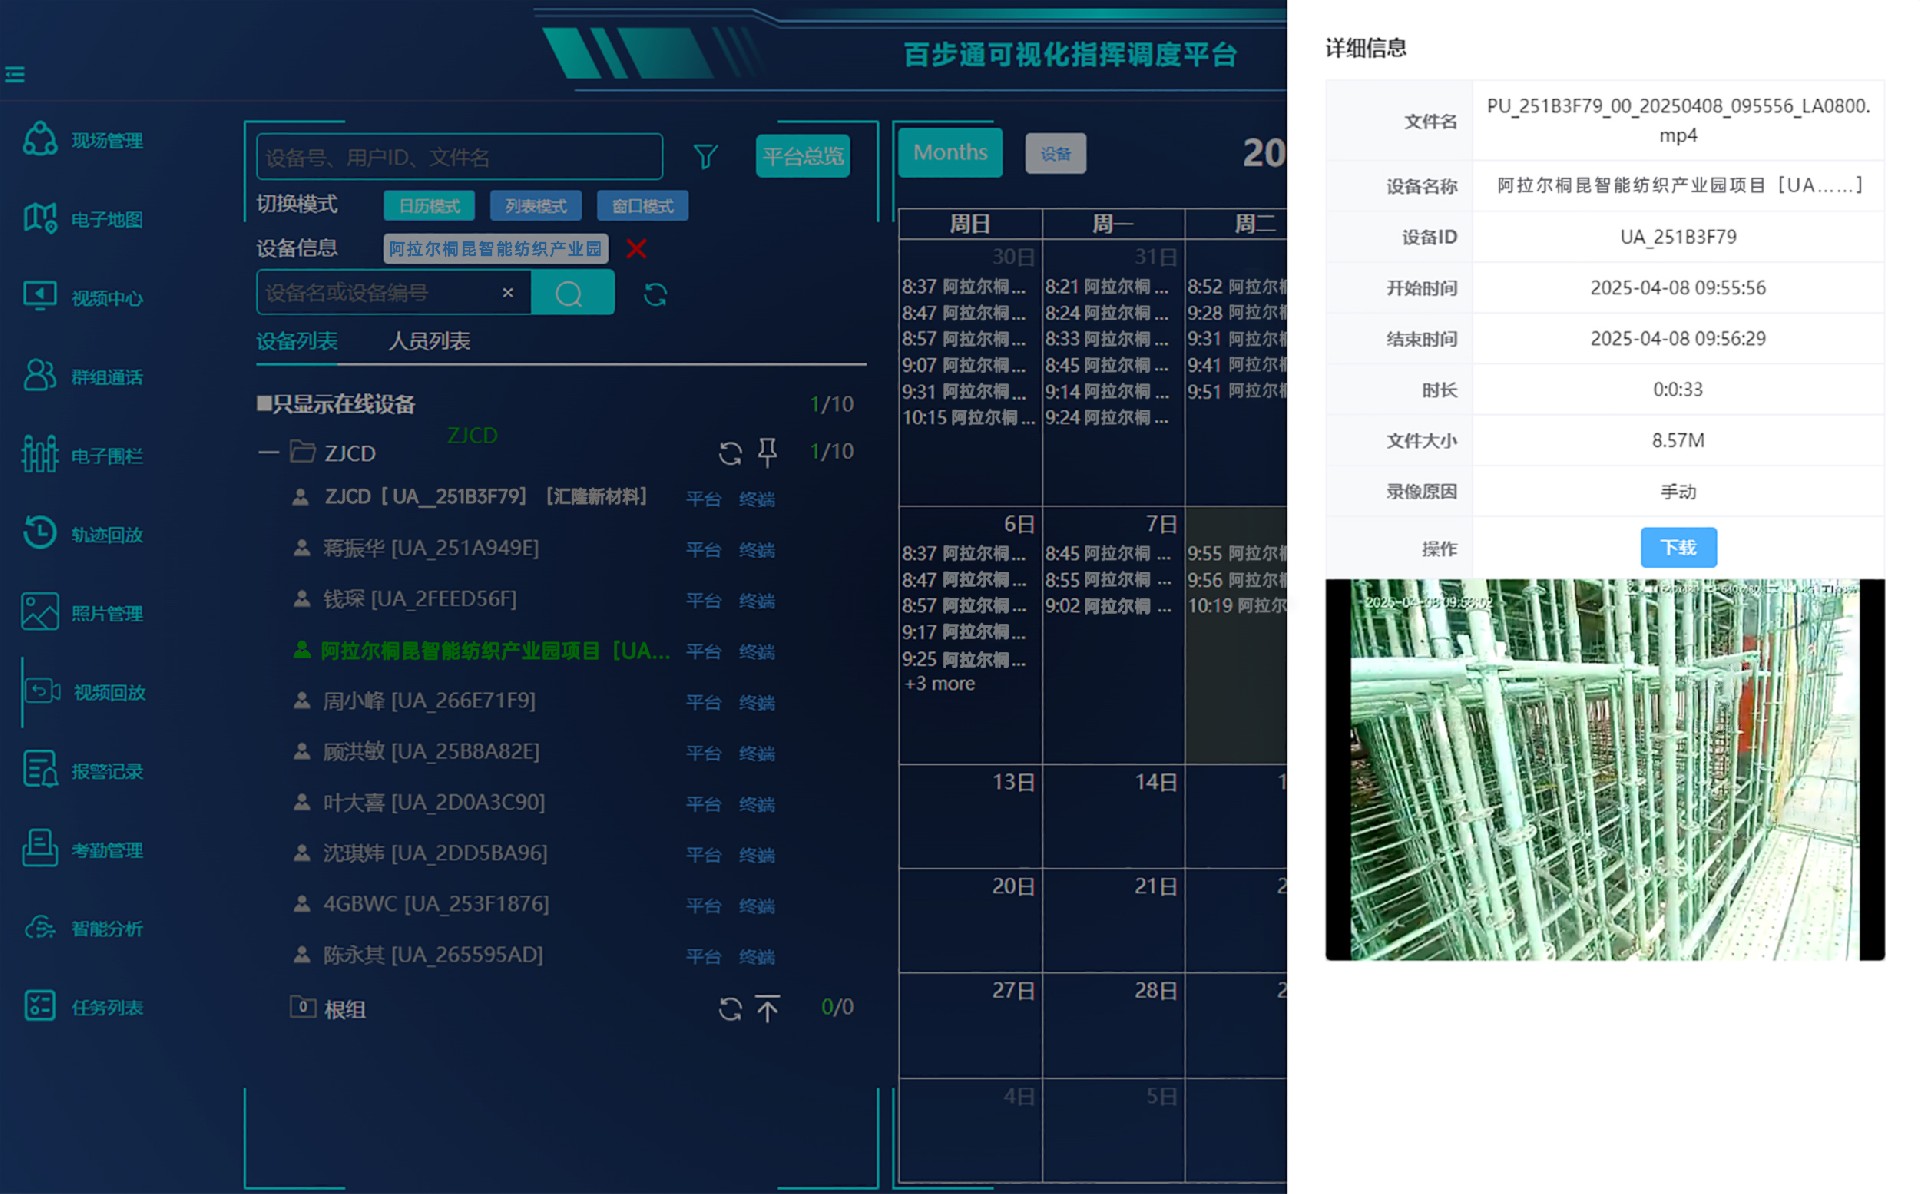The width and height of the screenshot is (1920, 1194).
Task: Switch to 窗口模式 window mode
Action: click(642, 206)
